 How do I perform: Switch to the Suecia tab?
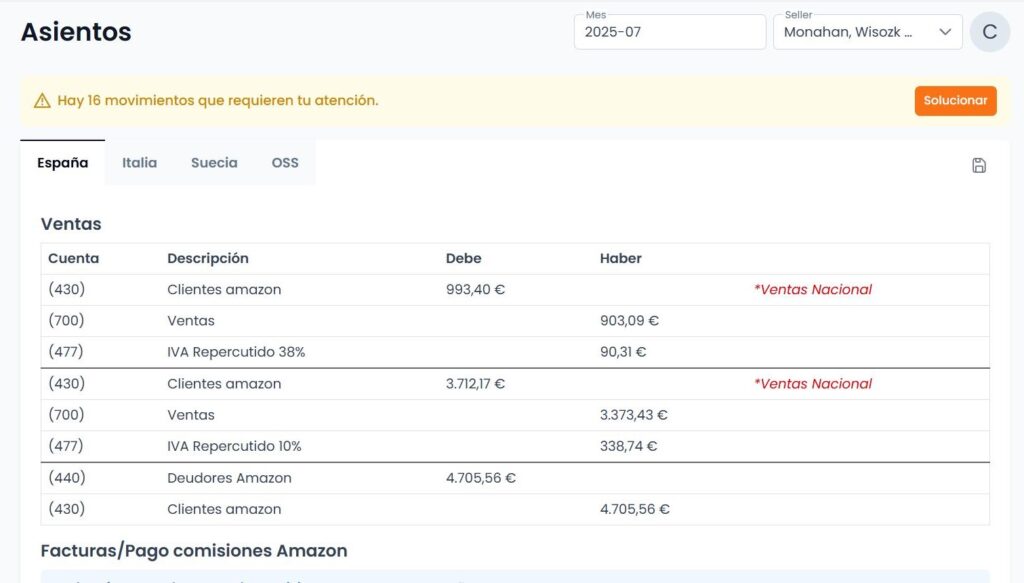214,163
